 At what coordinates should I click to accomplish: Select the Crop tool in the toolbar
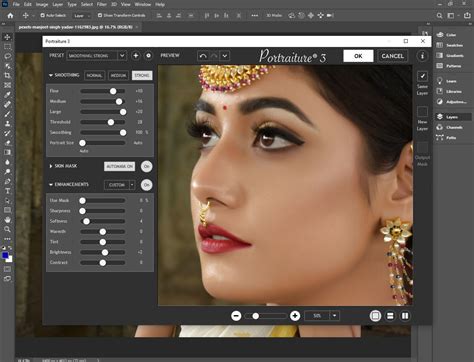click(x=7, y=75)
